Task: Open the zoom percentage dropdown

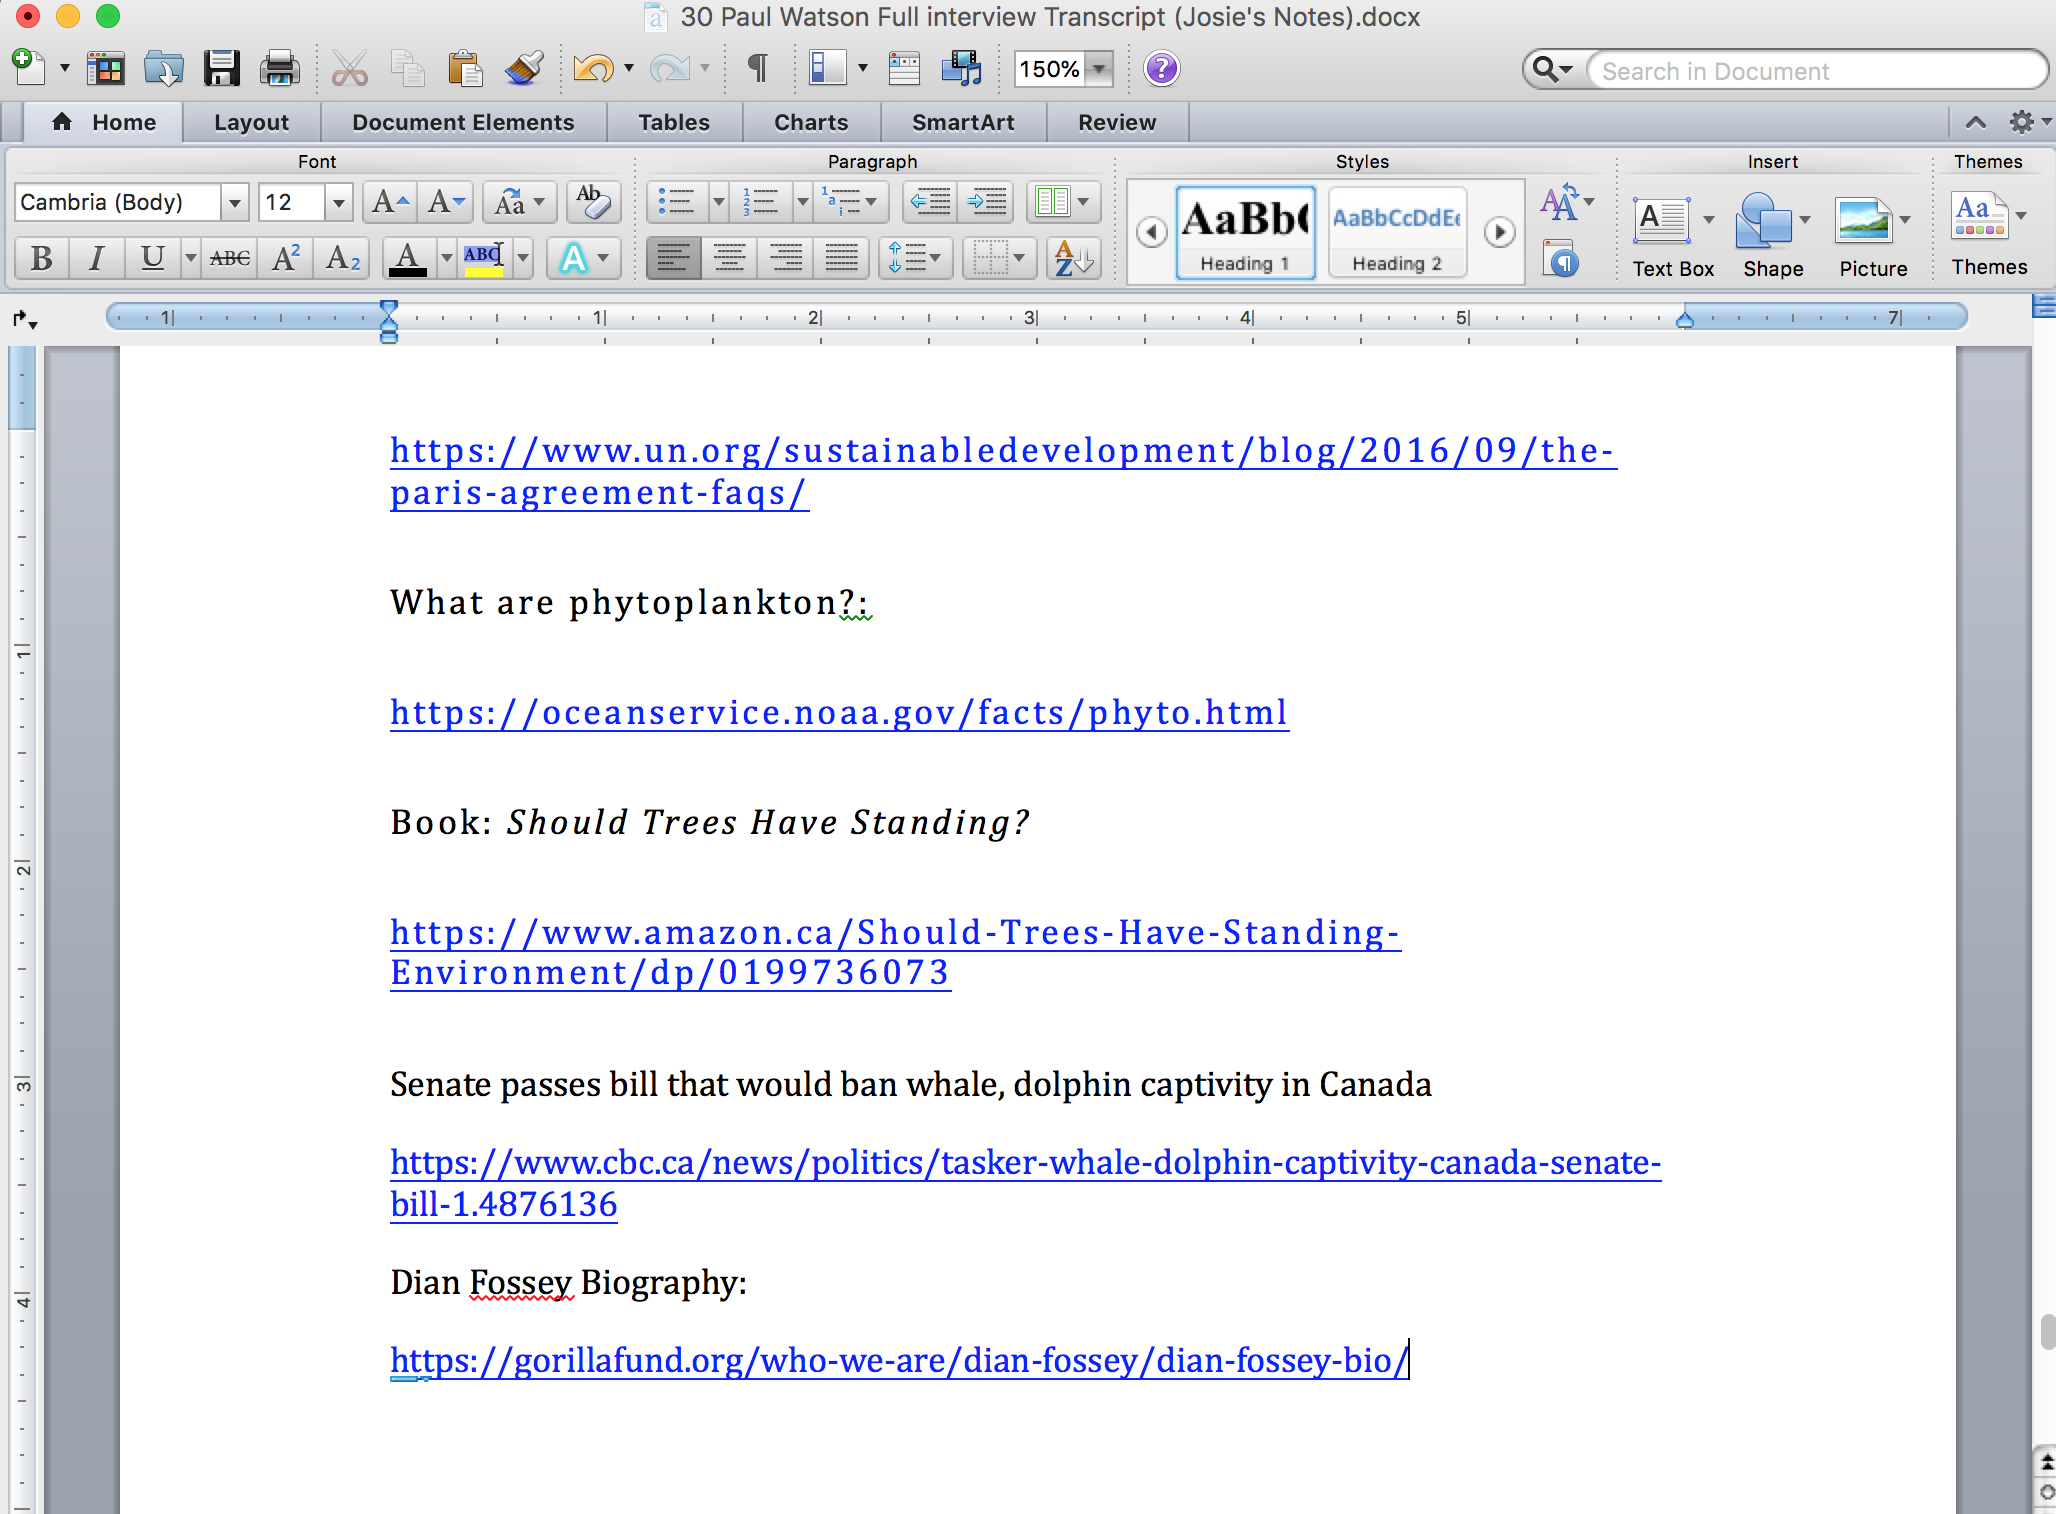Action: coord(1099,69)
